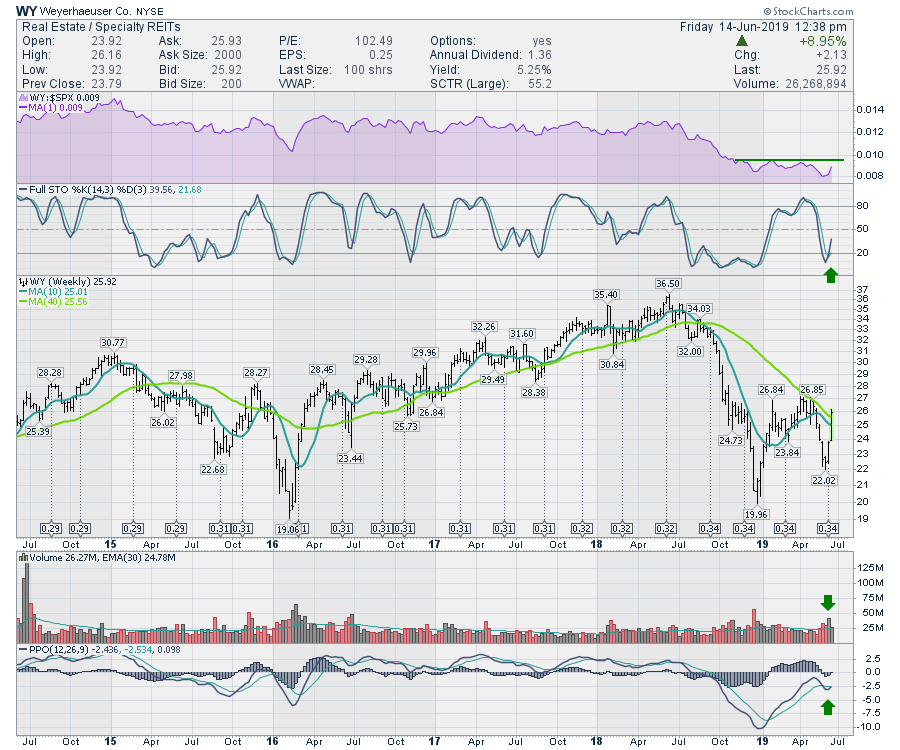Click the Prev Close value 23.79

pyautogui.click(x=106, y=84)
